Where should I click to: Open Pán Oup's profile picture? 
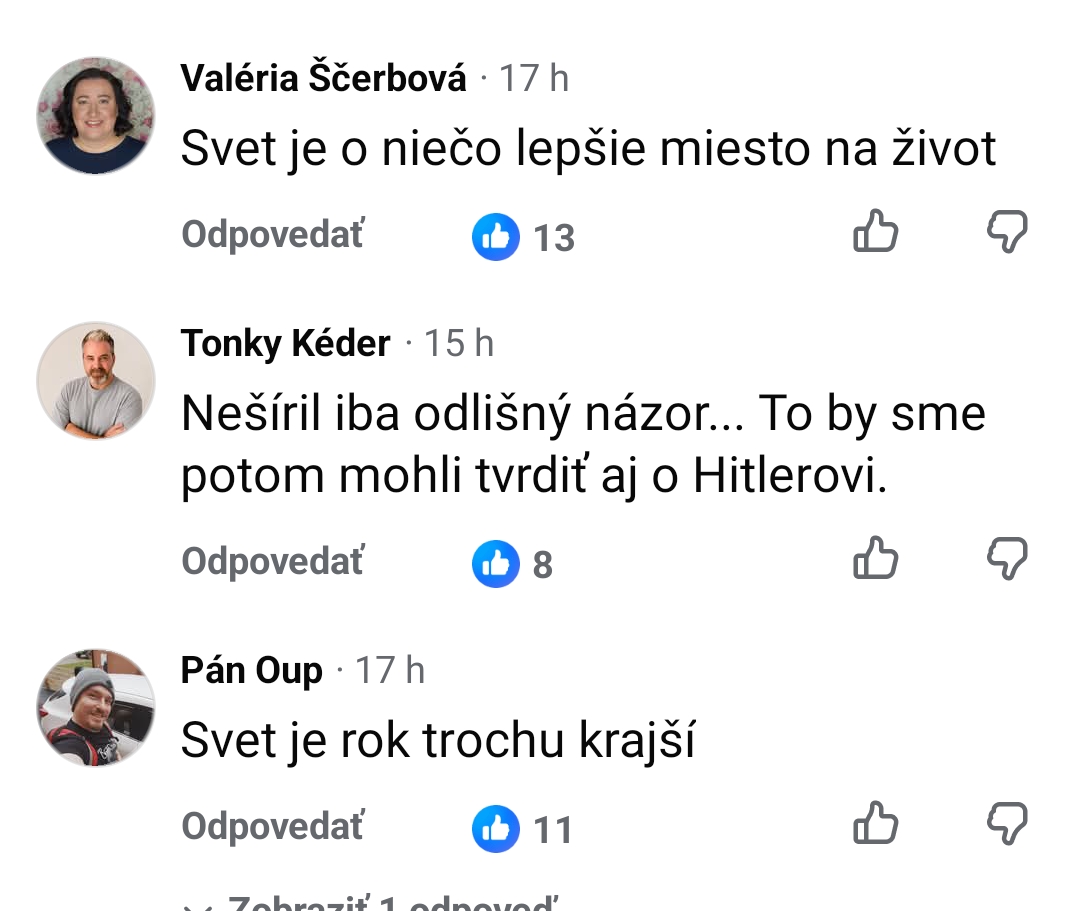96,707
